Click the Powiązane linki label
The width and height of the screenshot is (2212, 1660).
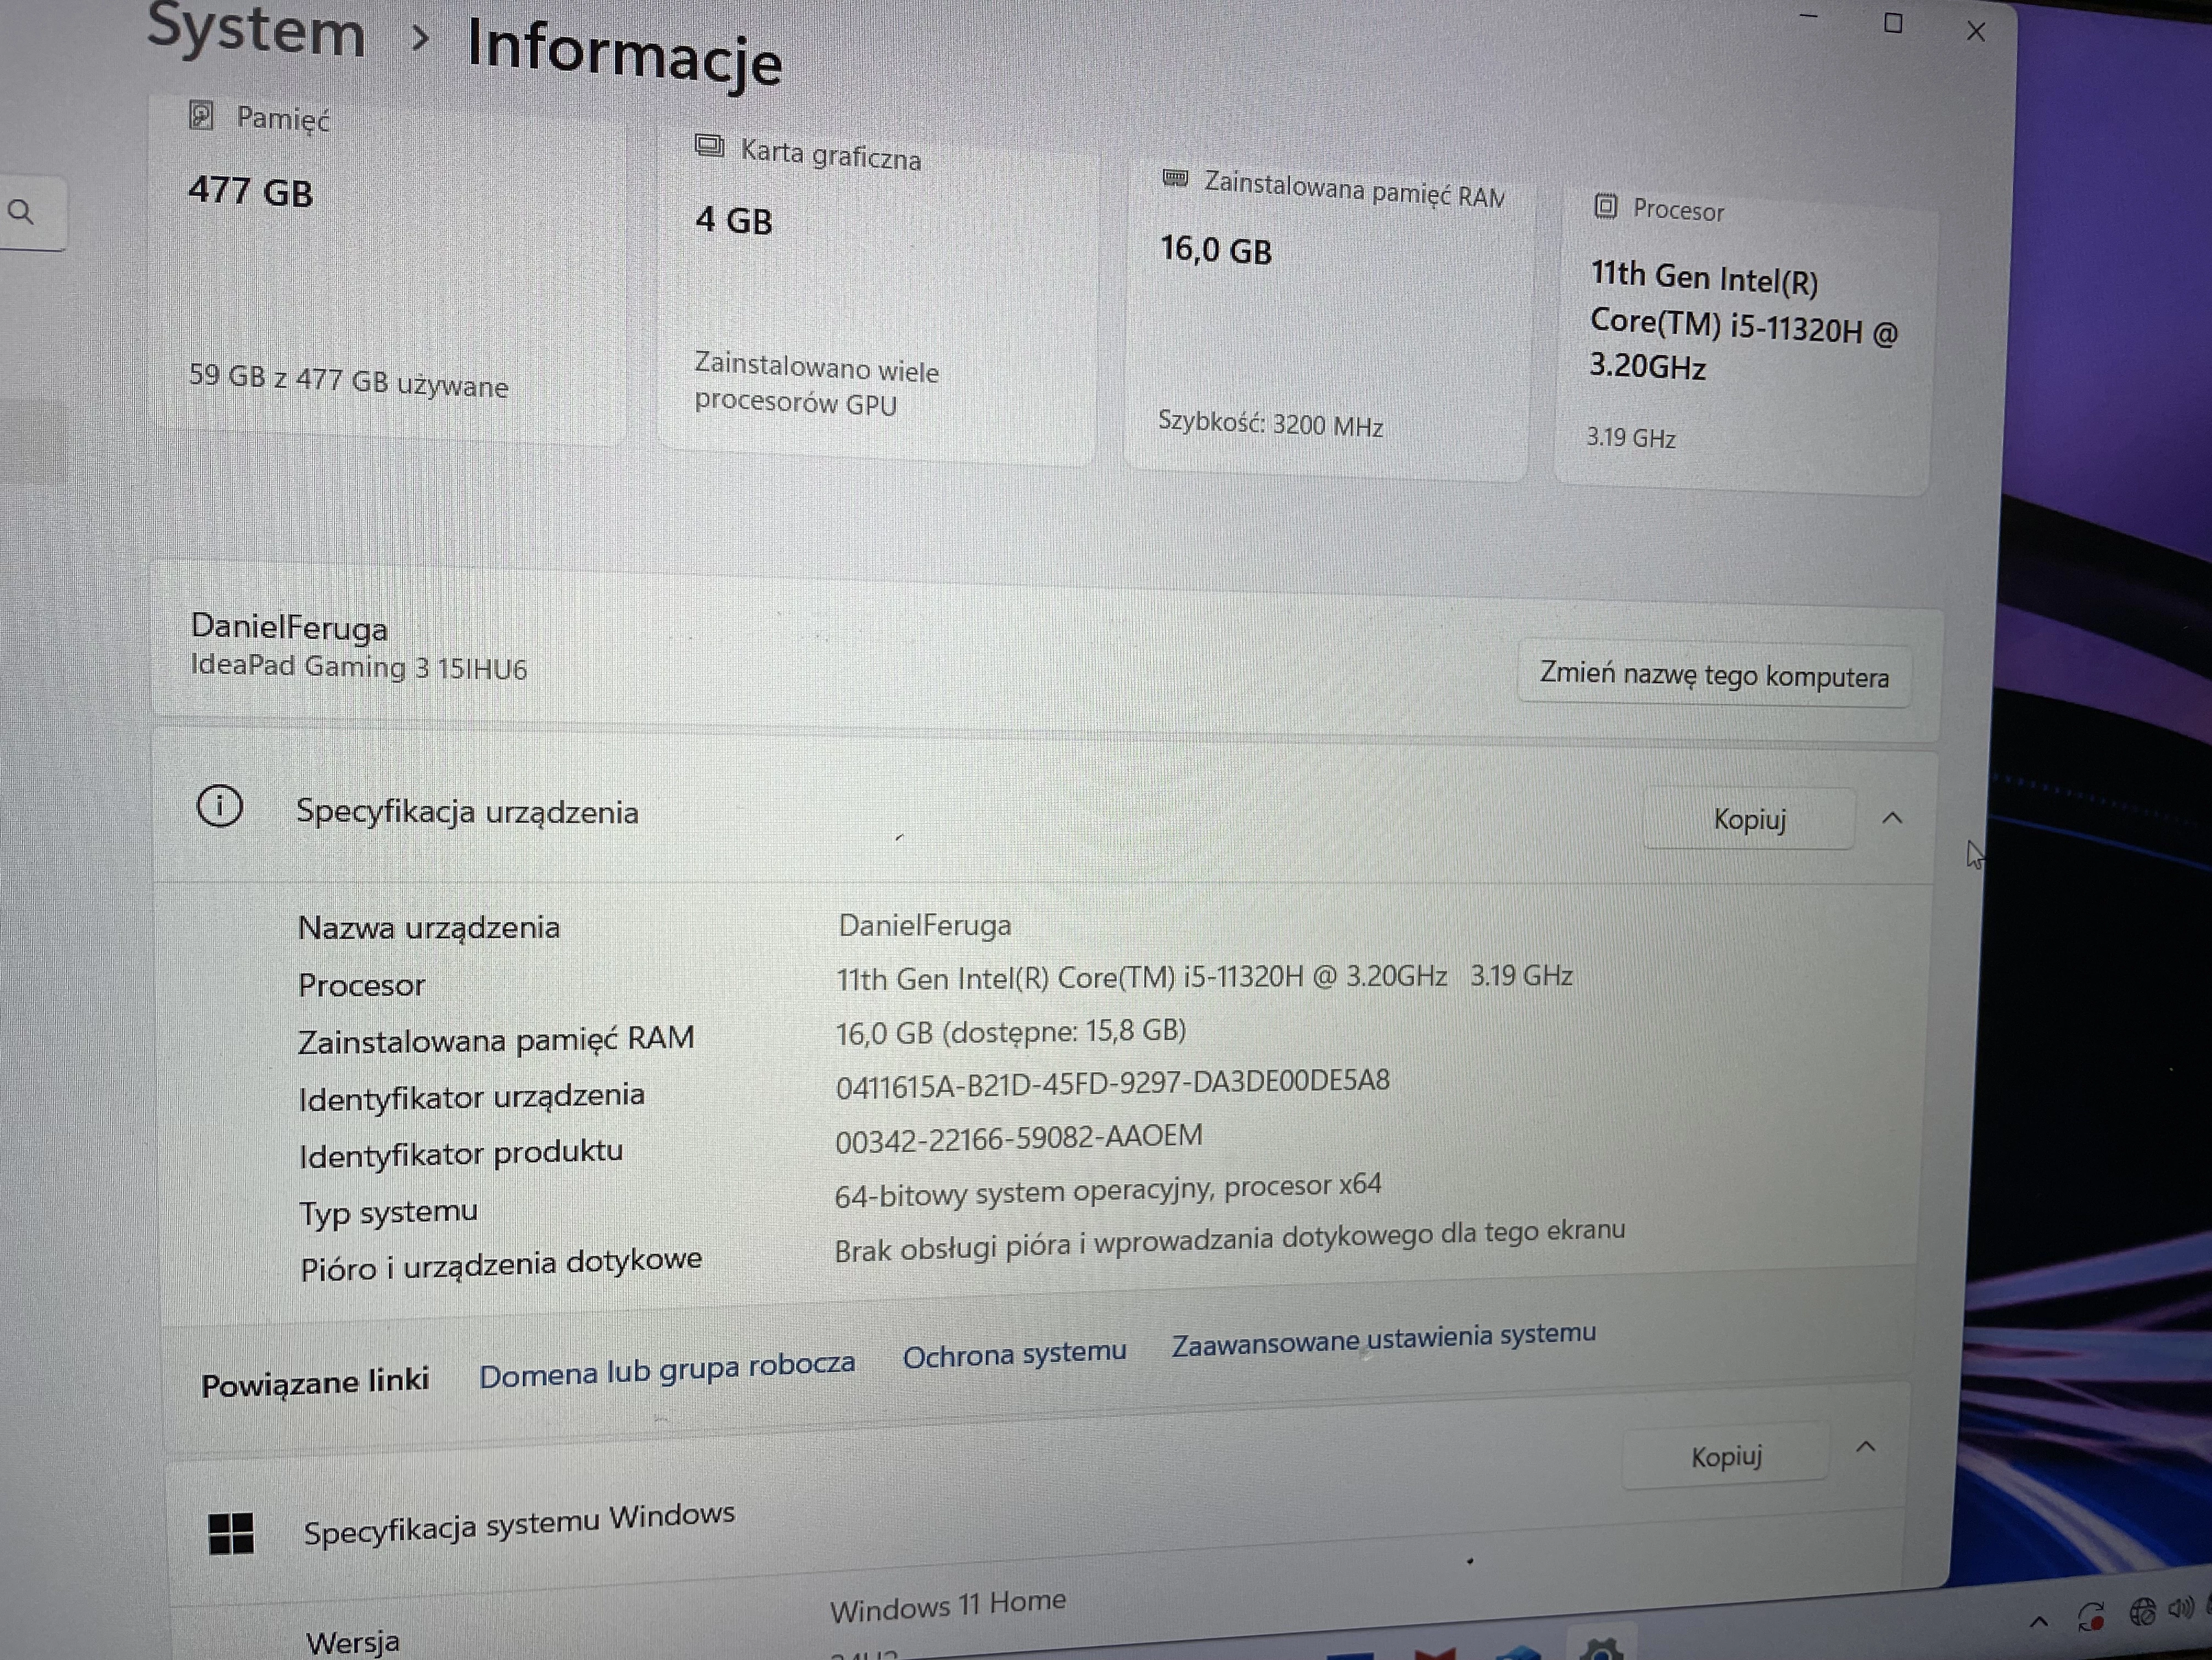pyautogui.click(x=315, y=1383)
